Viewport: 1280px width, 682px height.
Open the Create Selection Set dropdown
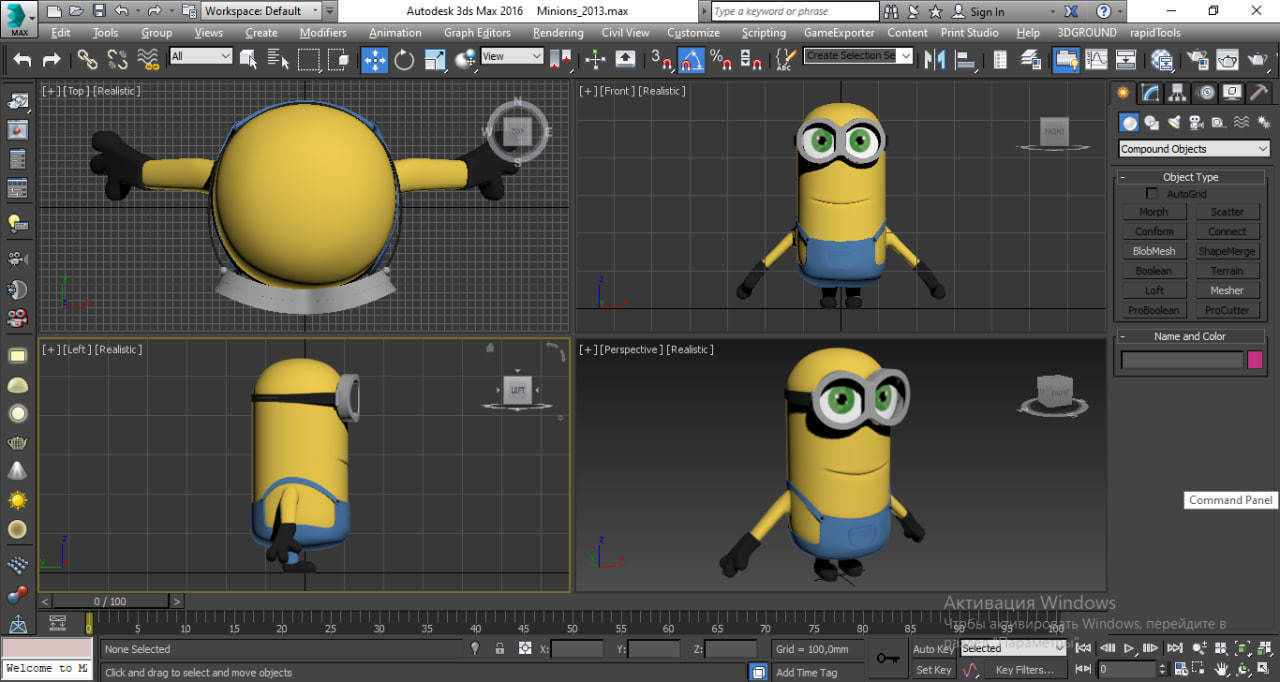tap(858, 56)
